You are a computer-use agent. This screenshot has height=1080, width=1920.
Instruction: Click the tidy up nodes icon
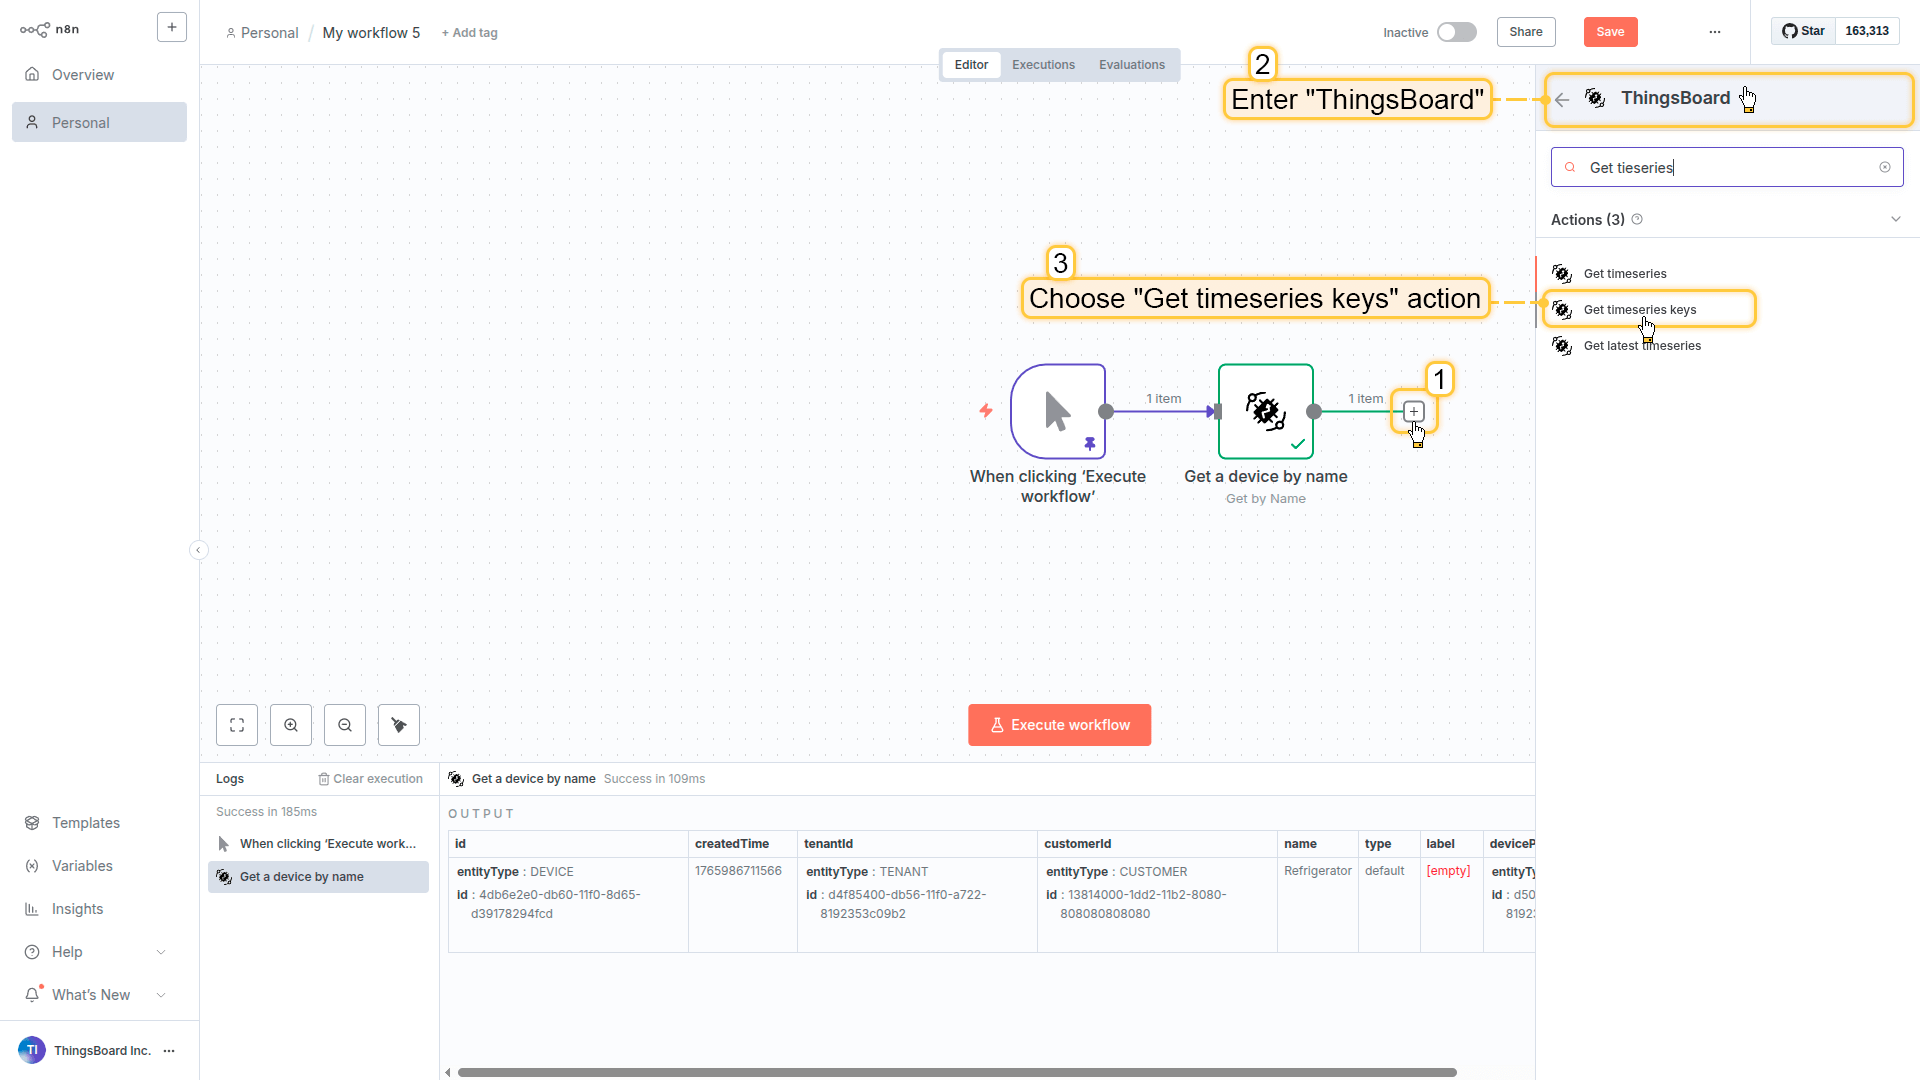[x=399, y=725]
